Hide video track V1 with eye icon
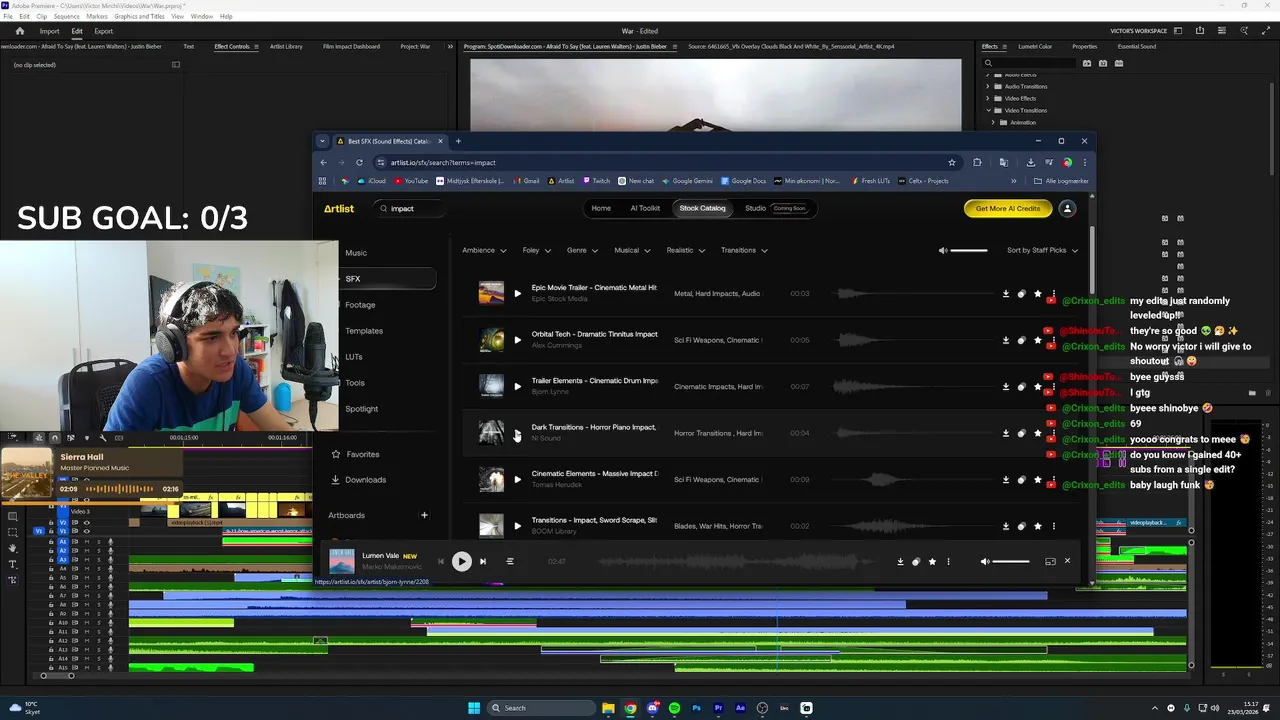 click(87, 531)
